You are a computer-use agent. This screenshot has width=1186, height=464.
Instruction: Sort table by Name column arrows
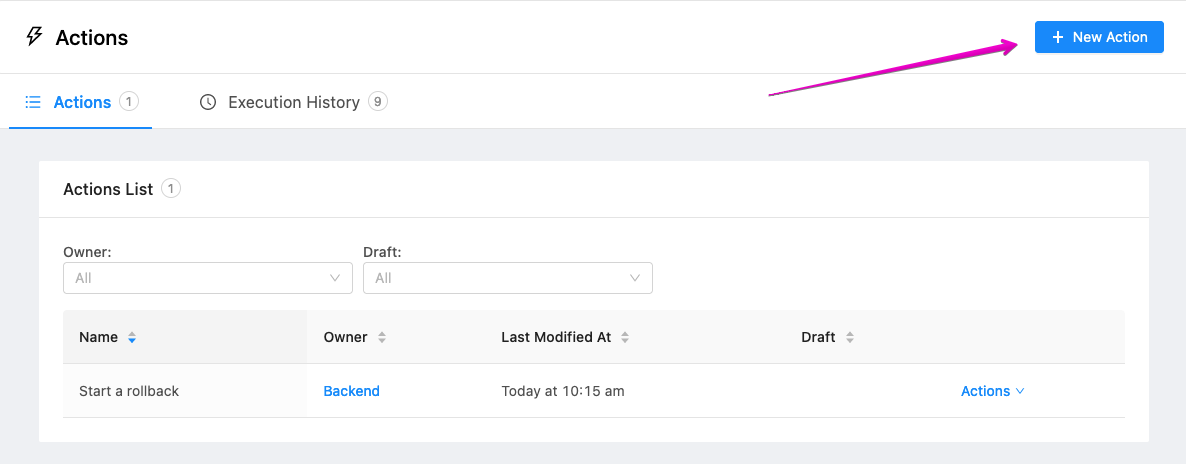(x=132, y=338)
